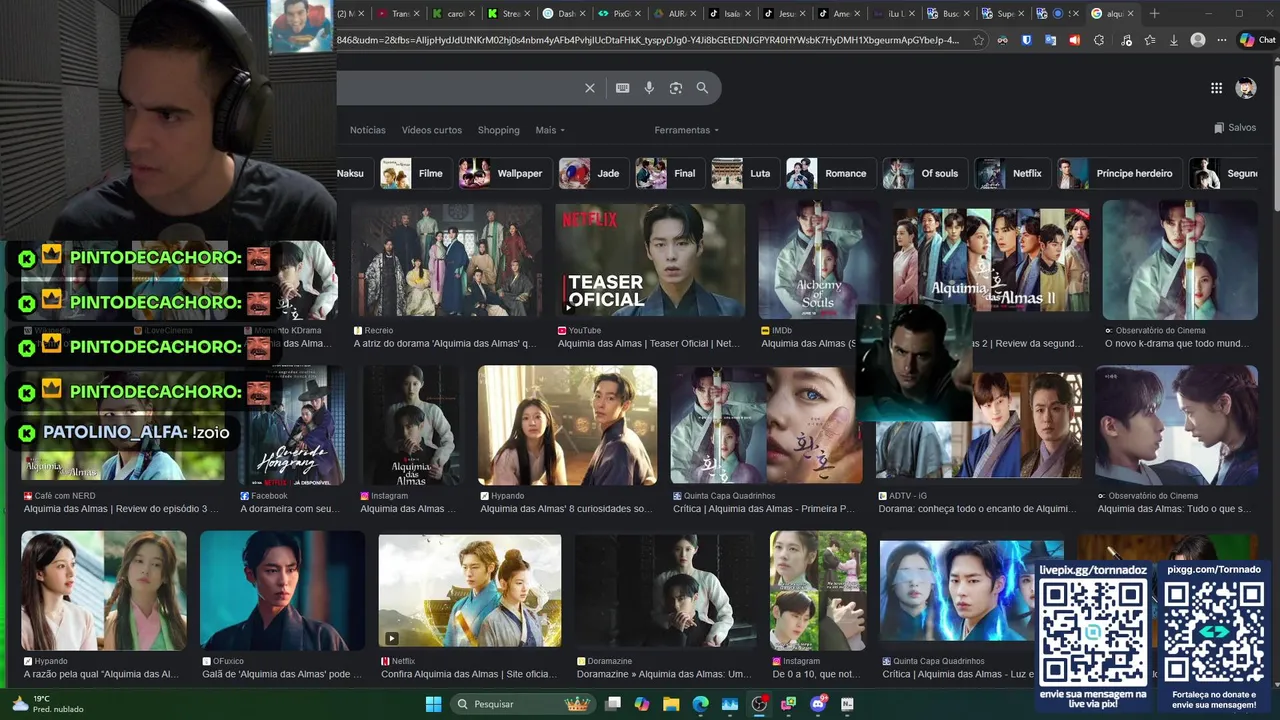Open the Windows Start menu
This screenshot has height=720, width=1280.
point(433,704)
